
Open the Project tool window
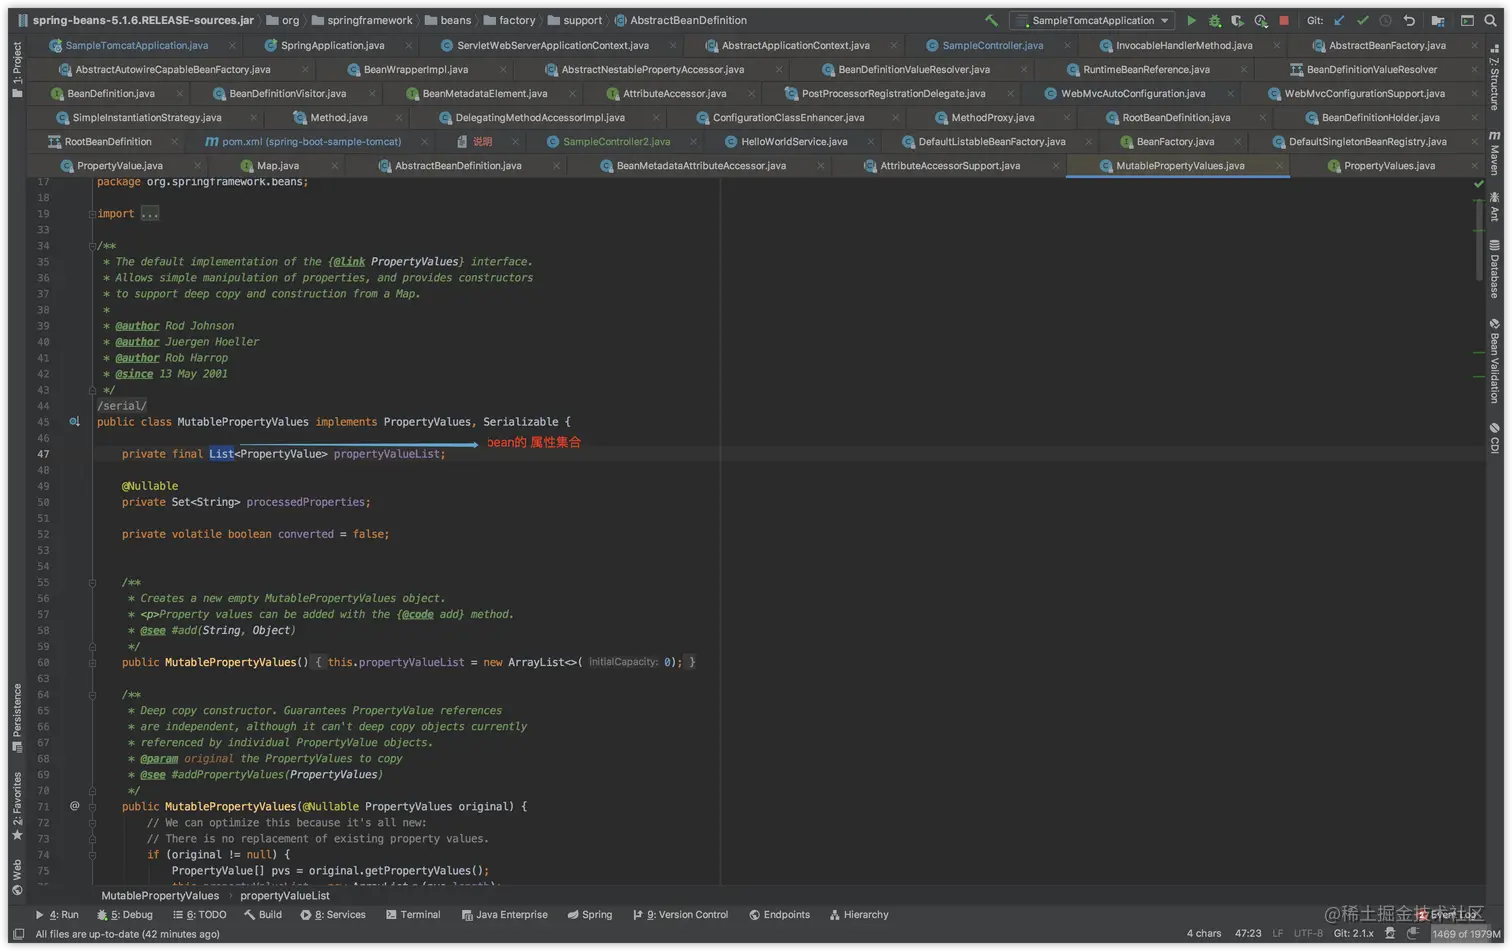[17, 69]
